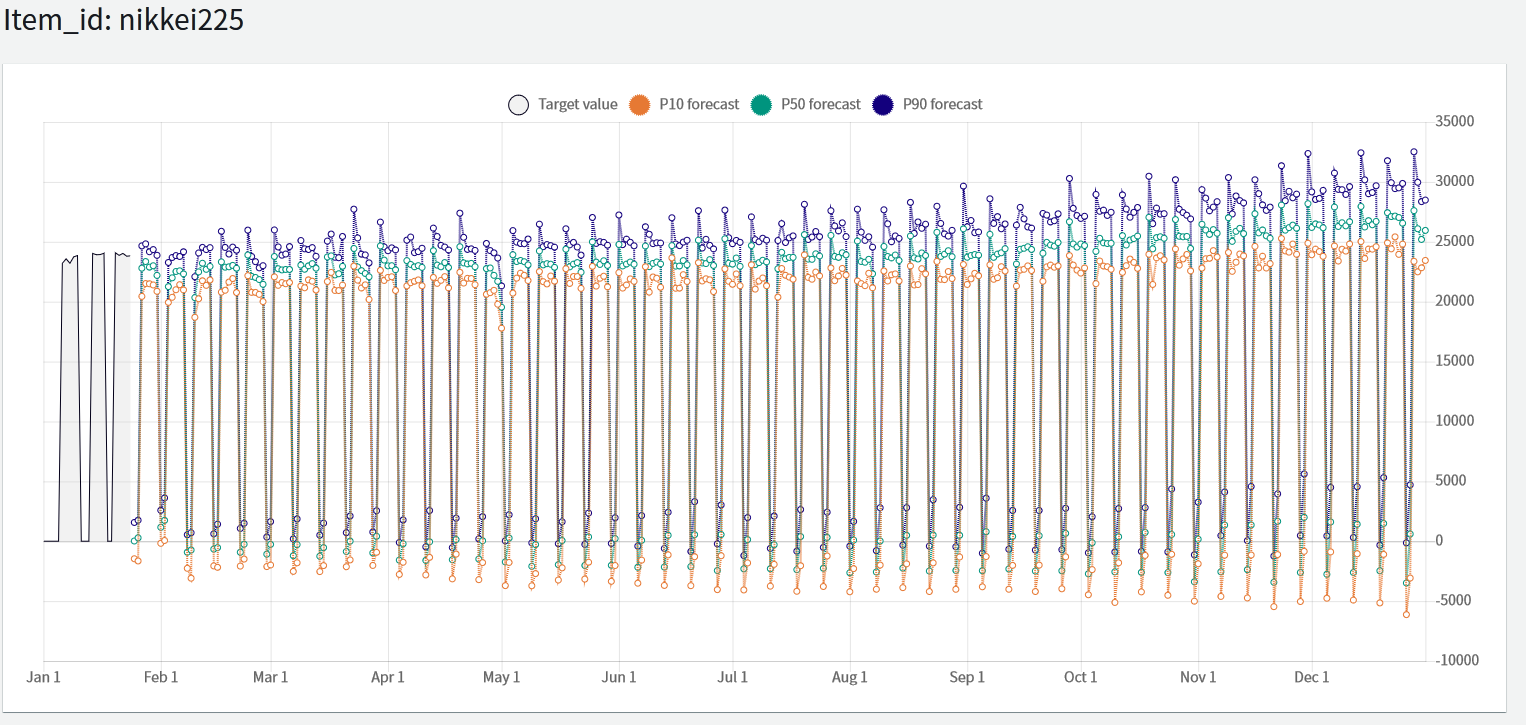Toggle the 'Target value' legend label
This screenshot has height=725, width=1526.
pyautogui.click(x=577, y=104)
